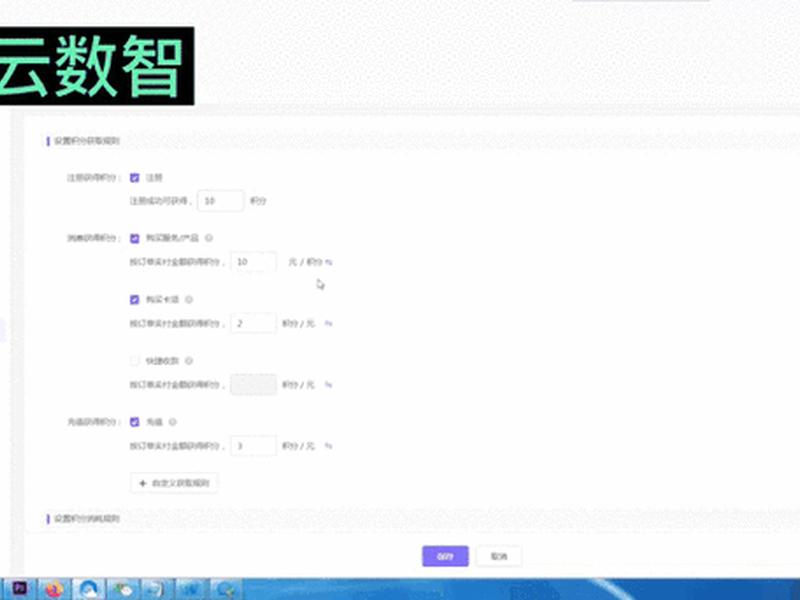The width and height of the screenshot is (800, 600).
Task: Click the 自定义获取规则 add-rule button
Action: pyautogui.click(x=174, y=483)
